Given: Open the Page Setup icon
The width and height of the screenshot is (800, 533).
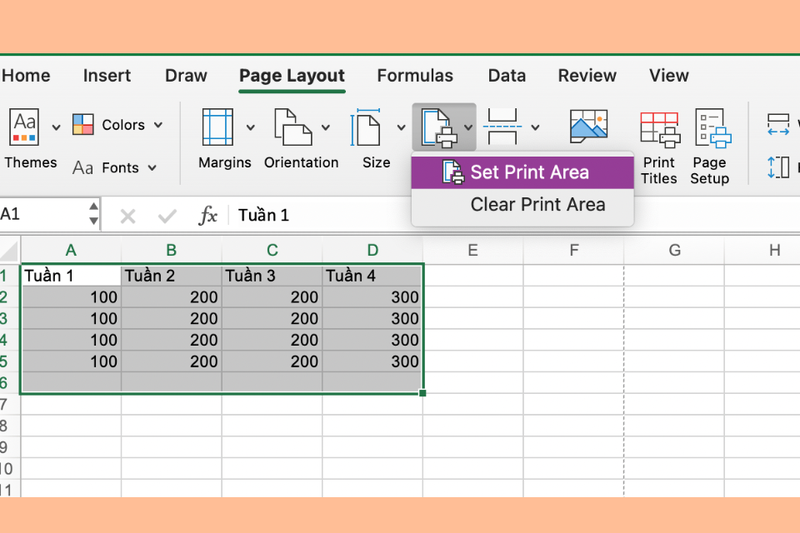Looking at the screenshot, I should tap(712, 128).
